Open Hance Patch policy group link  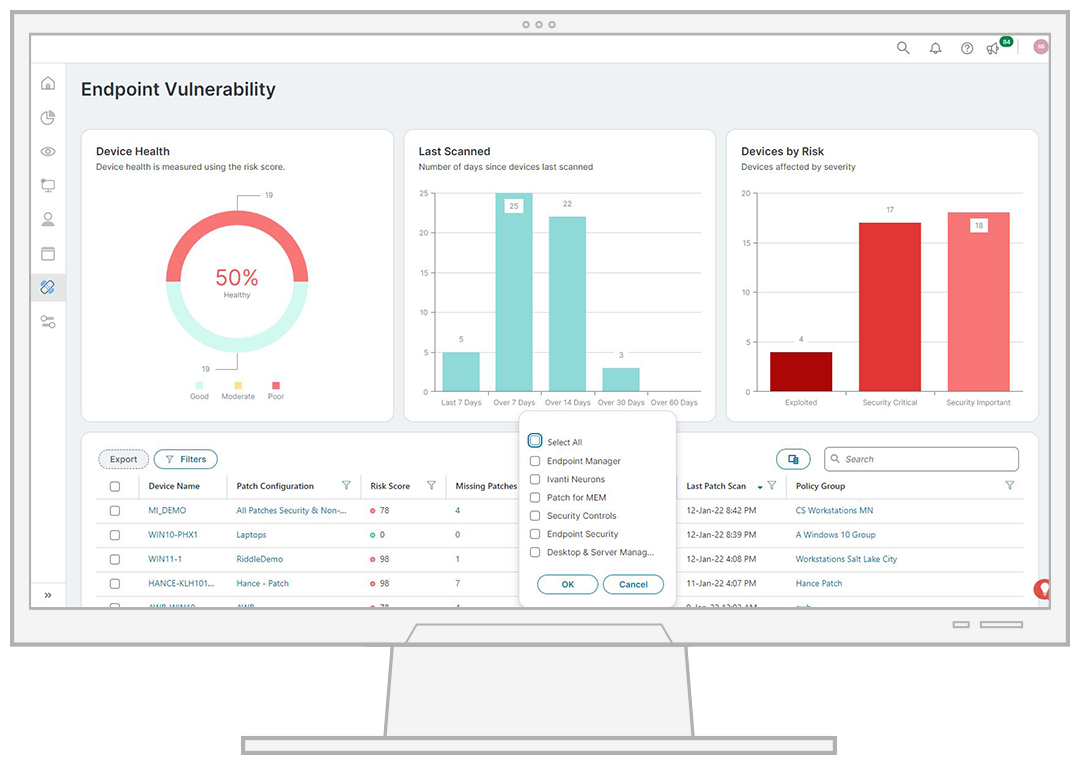coord(818,583)
